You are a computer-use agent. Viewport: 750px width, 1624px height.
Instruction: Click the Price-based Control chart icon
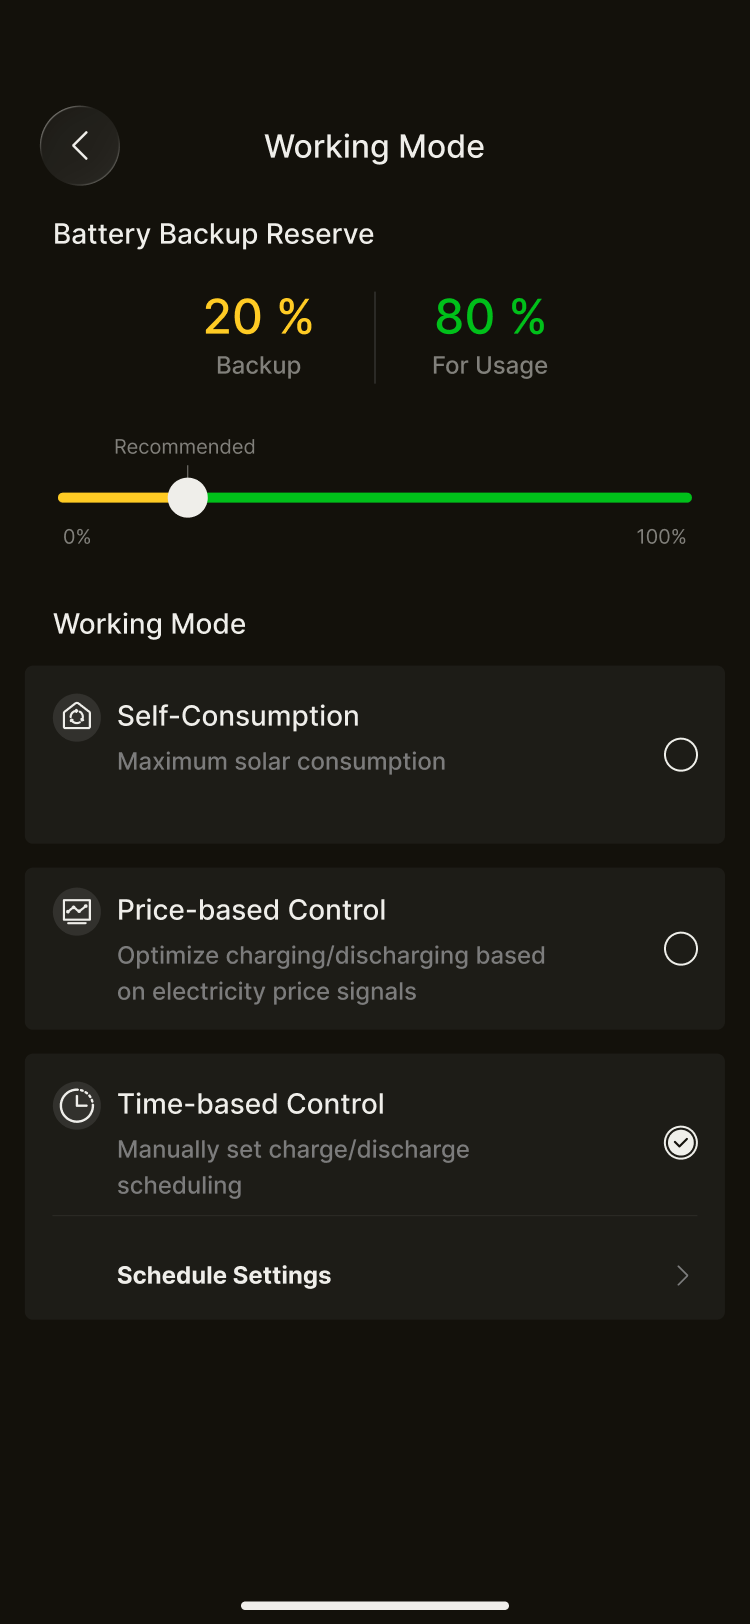[x=77, y=911]
